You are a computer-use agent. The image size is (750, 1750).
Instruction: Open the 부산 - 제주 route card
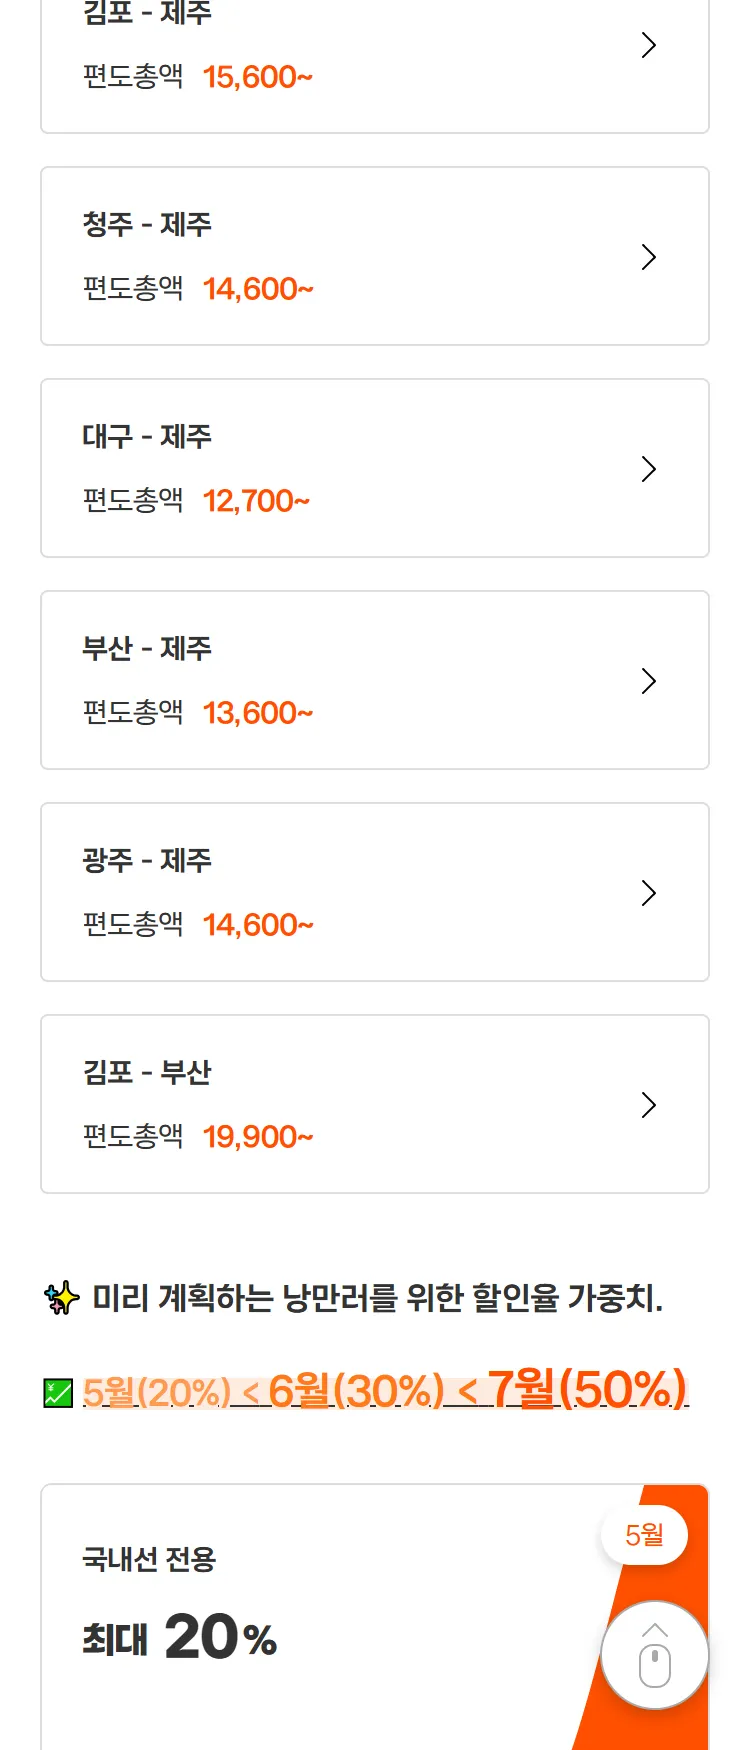click(x=375, y=680)
